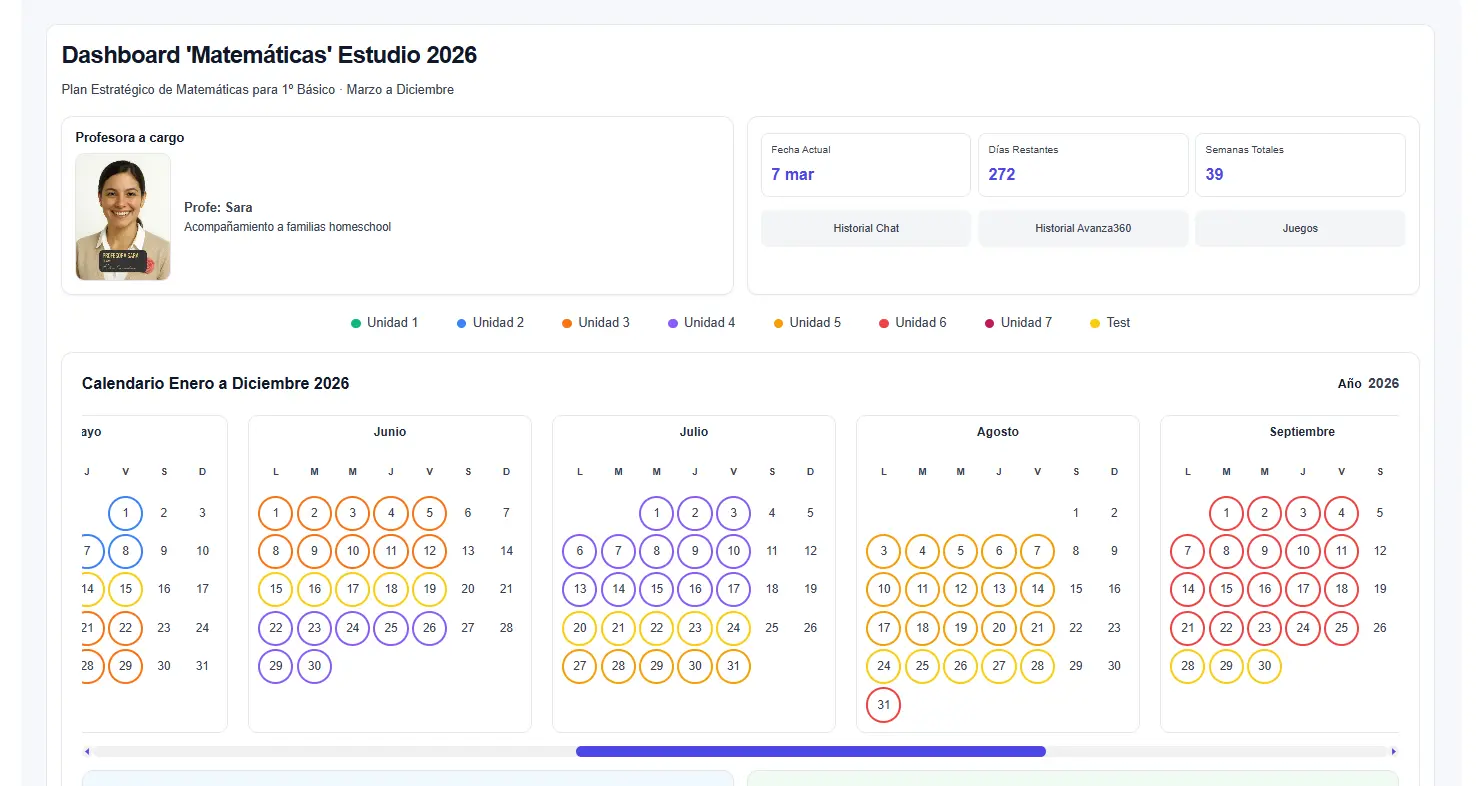Select August 31 on the calendar
Viewport: 1478px width, 786px height.
tap(883, 704)
